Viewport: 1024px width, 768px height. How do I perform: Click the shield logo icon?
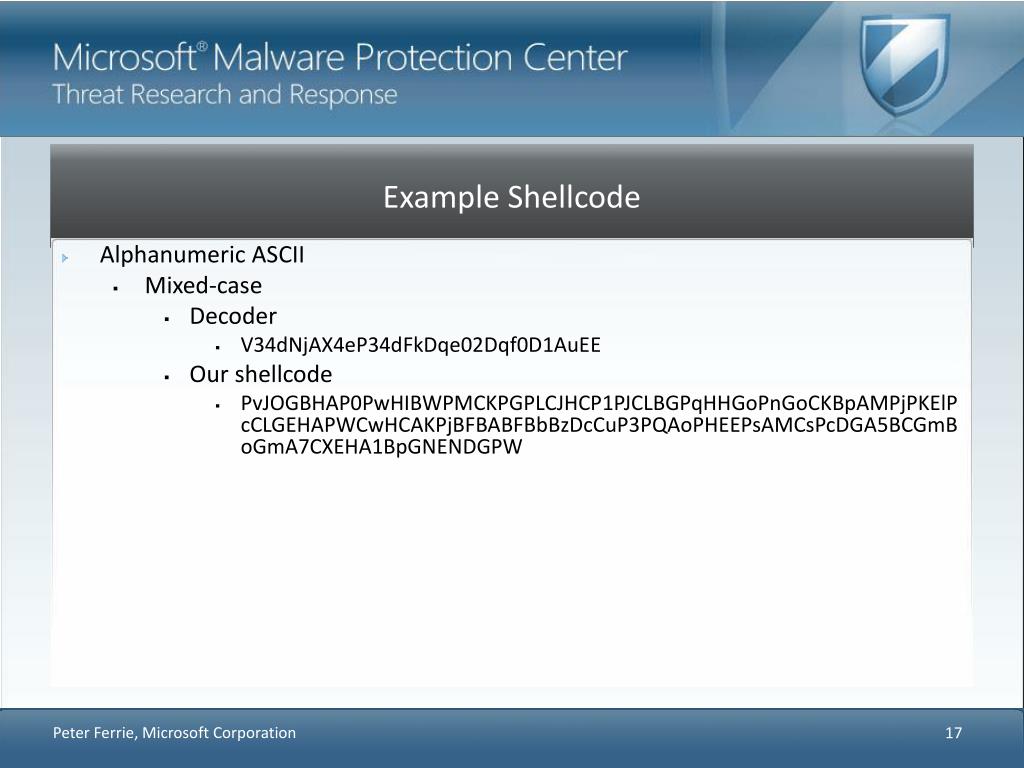tap(905, 63)
